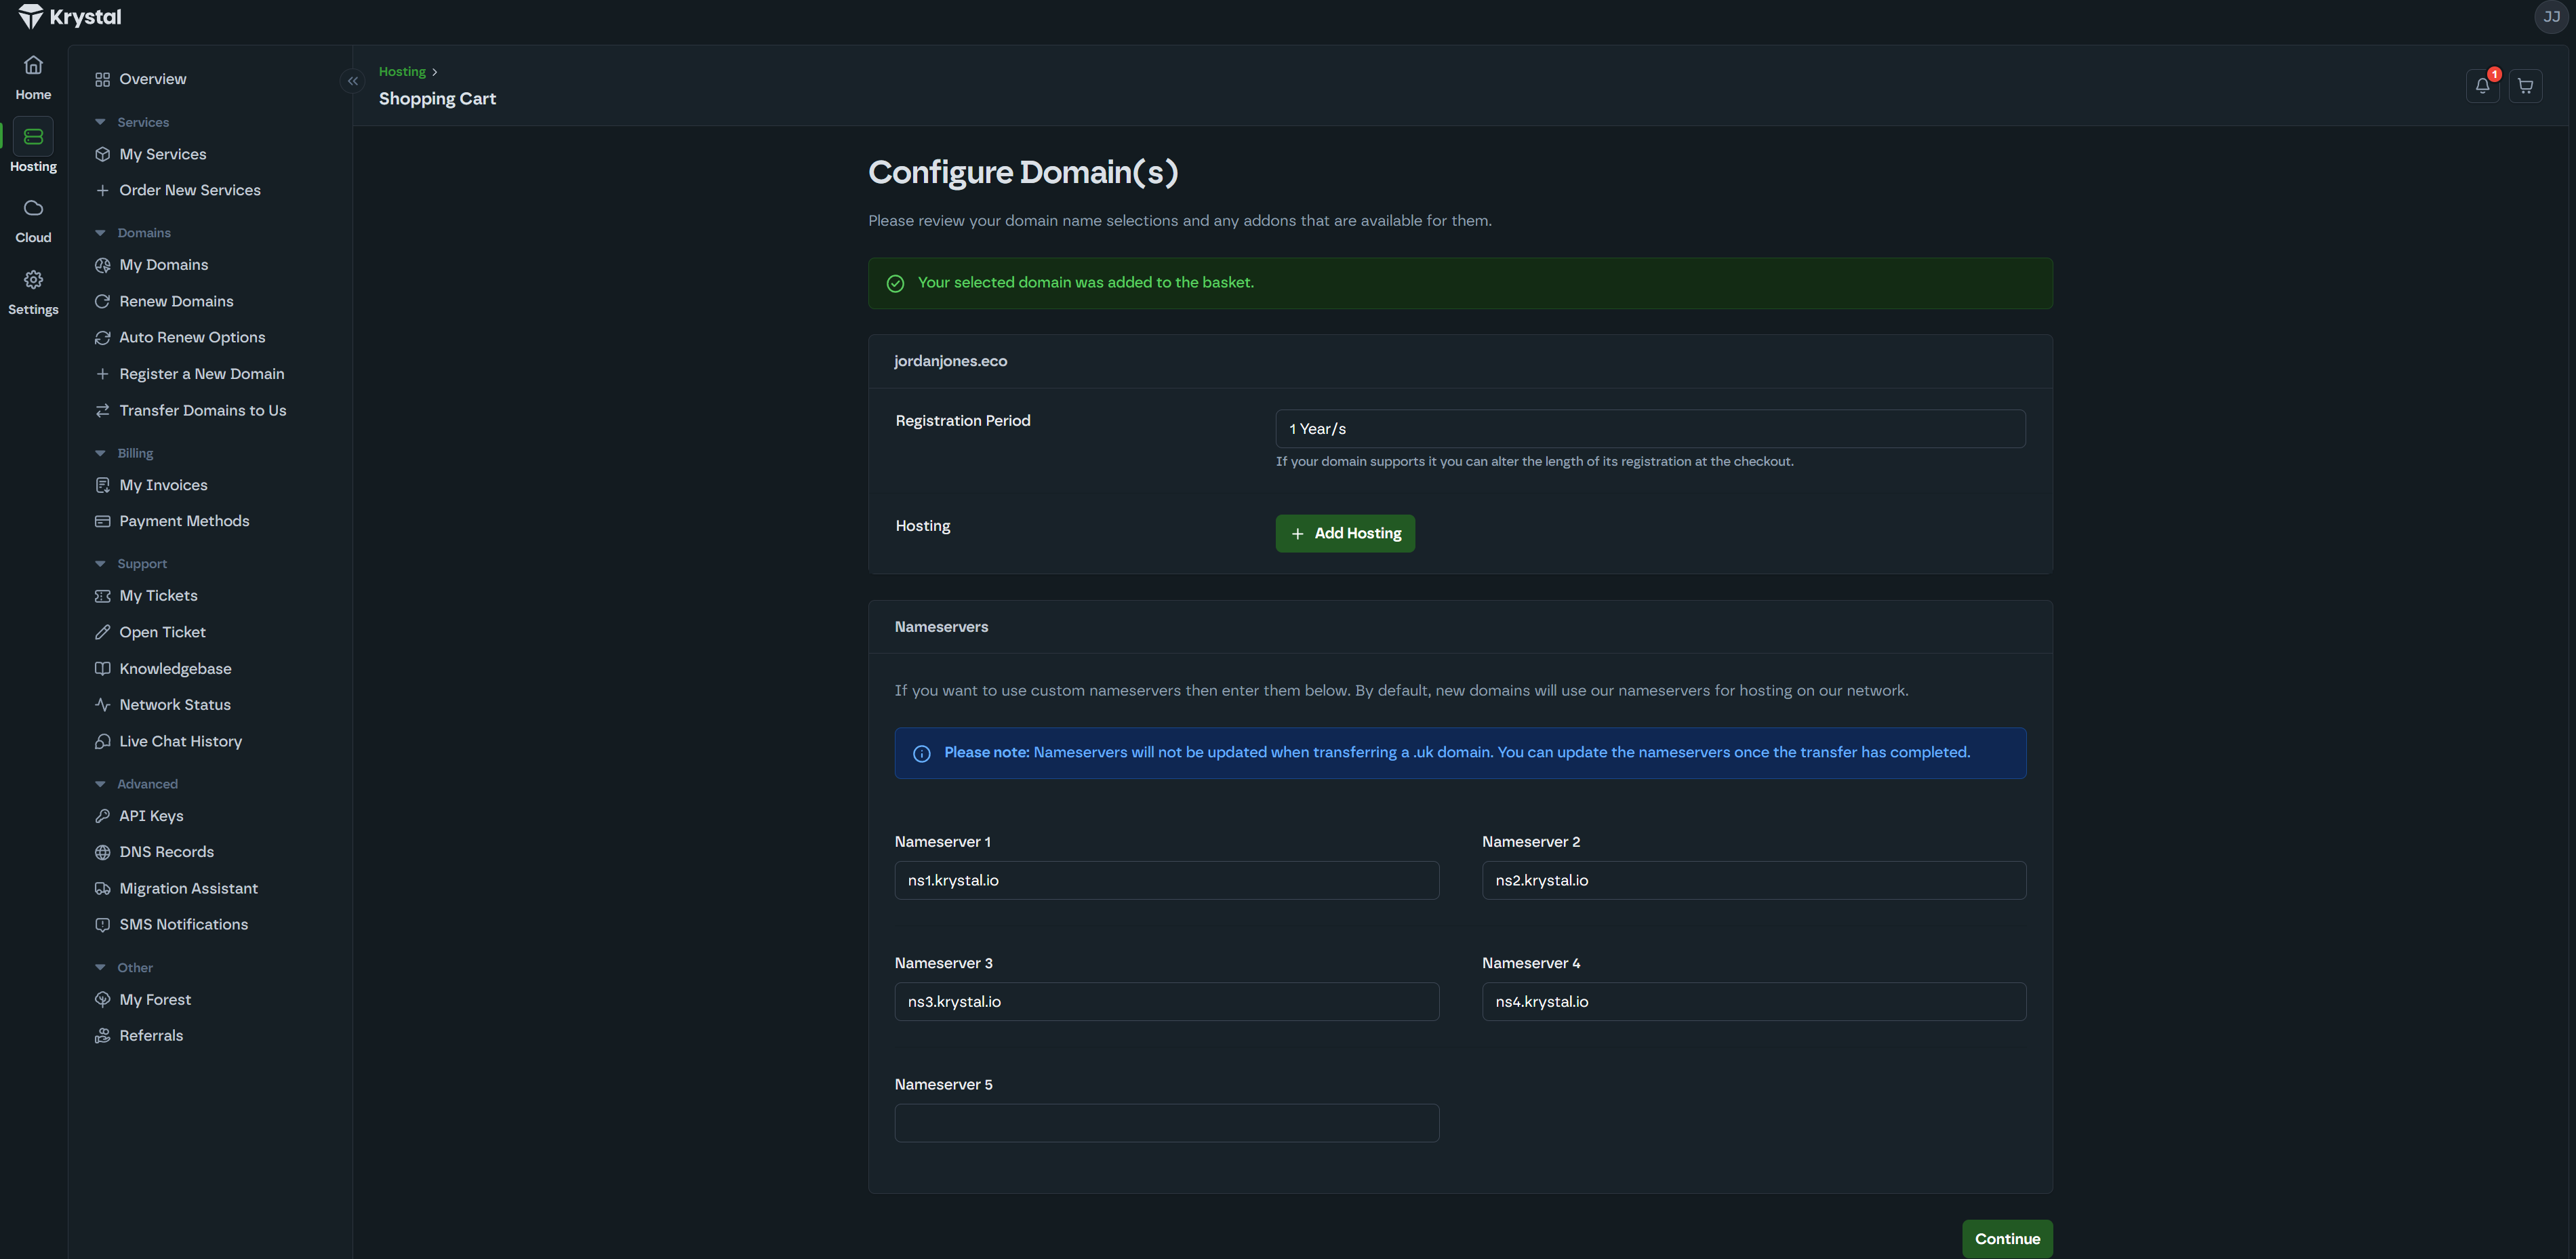
Task: Collapse the sidebar with double-chevron icon
Action: pos(352,81)
